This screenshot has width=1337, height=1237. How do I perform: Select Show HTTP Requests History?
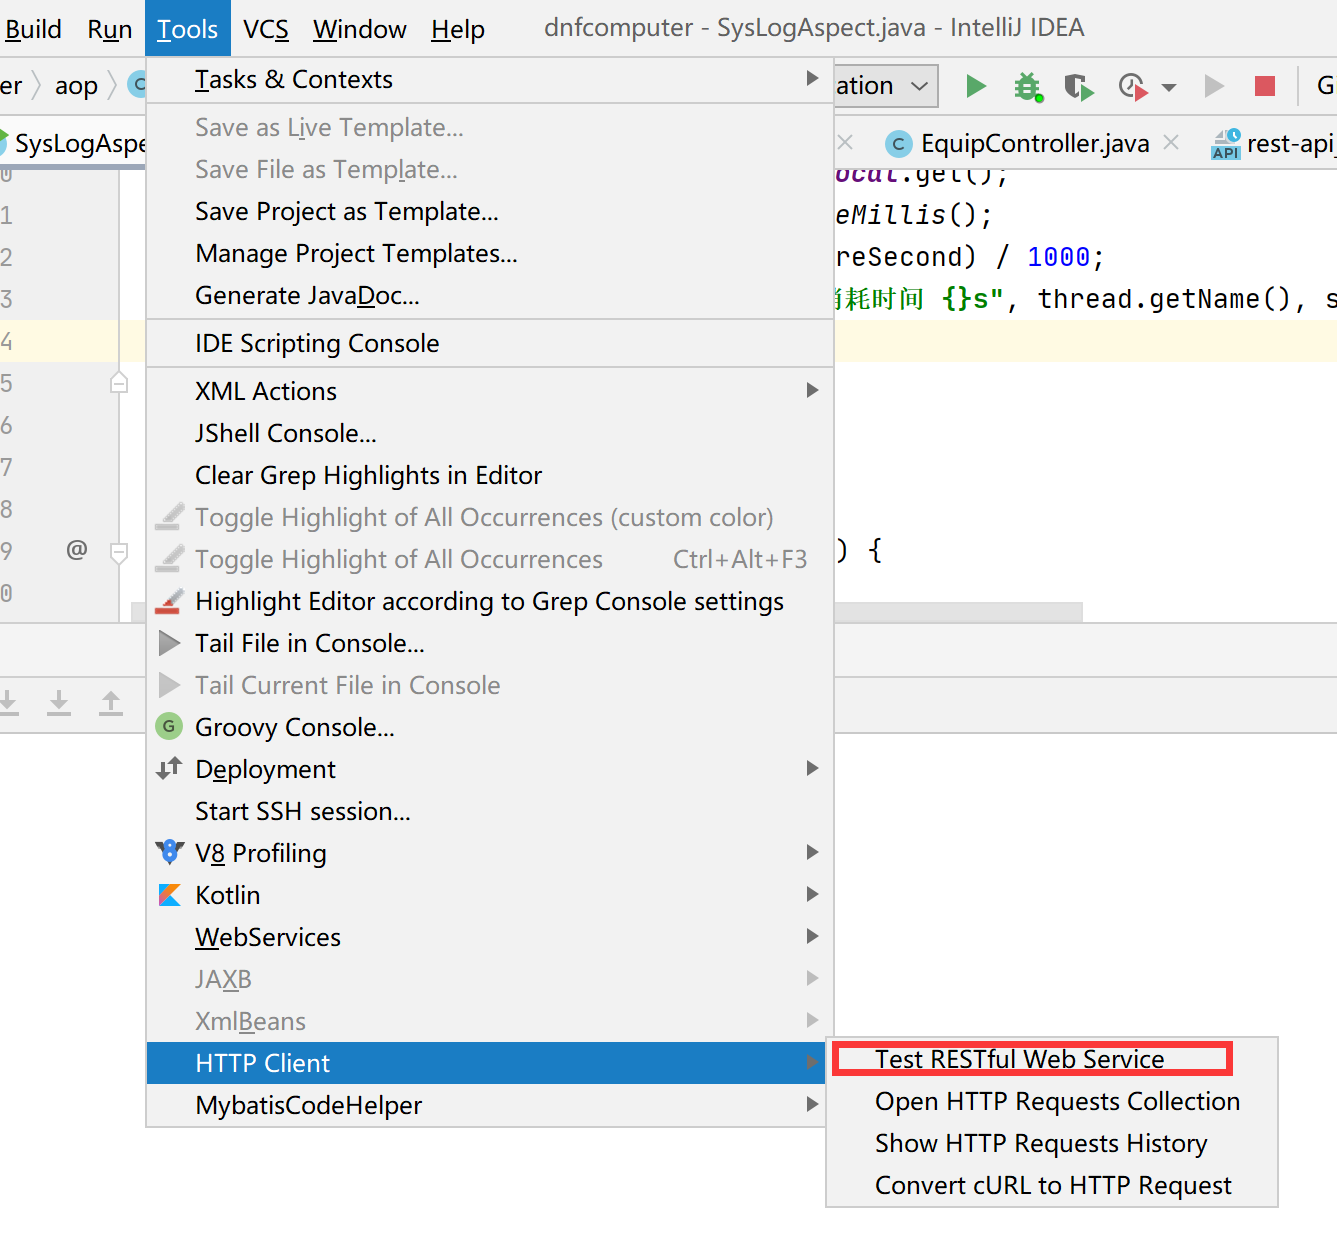(1052, 1144)
